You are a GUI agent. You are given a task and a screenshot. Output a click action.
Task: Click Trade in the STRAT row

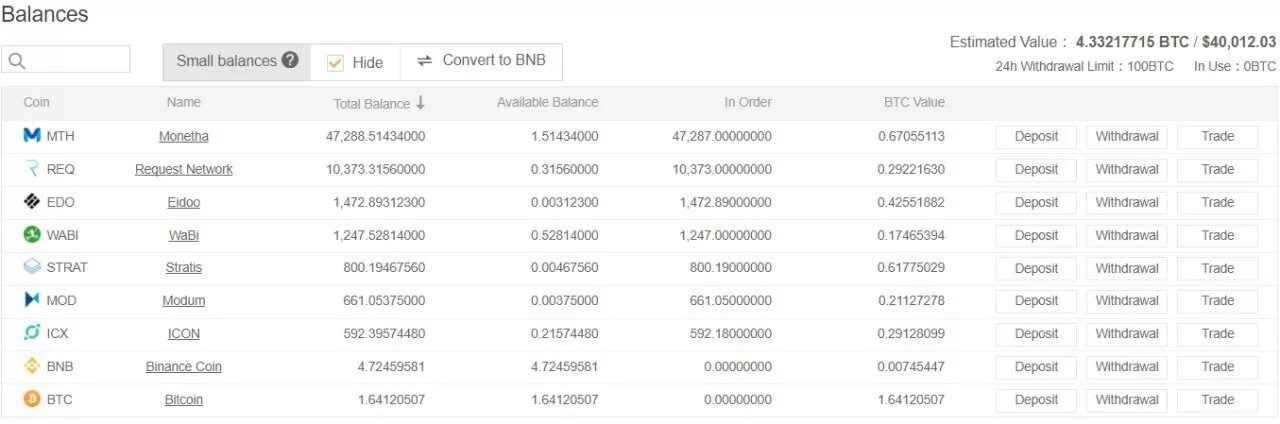tap(1218, 268)
